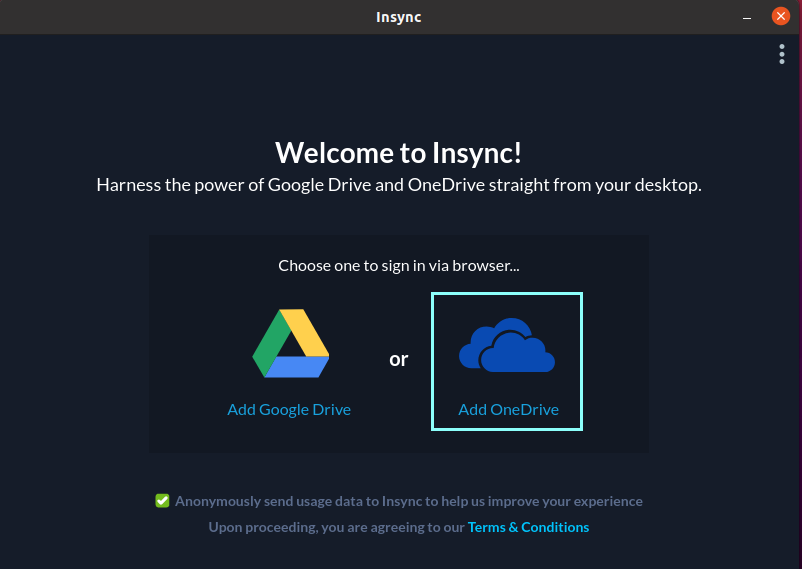802x569 pixels.
Task: Uncheck anonymous usage data checkbox
Action: pyautogui.click(x=162, y=501)
